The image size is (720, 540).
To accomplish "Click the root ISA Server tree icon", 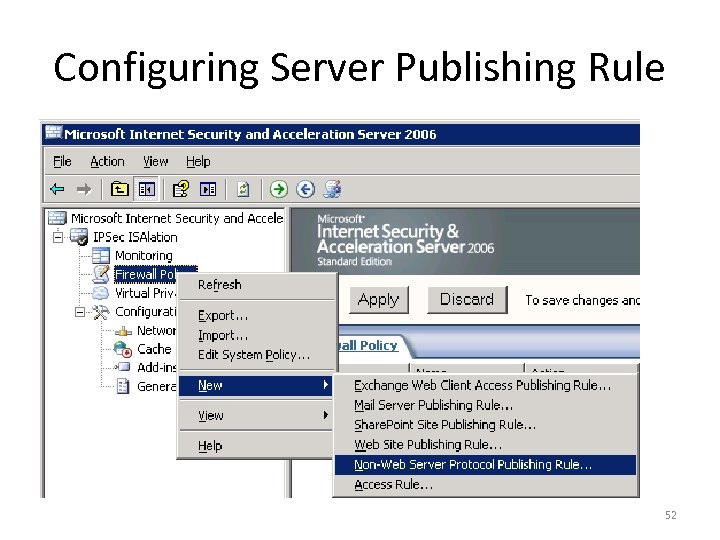I will point(57,218).
